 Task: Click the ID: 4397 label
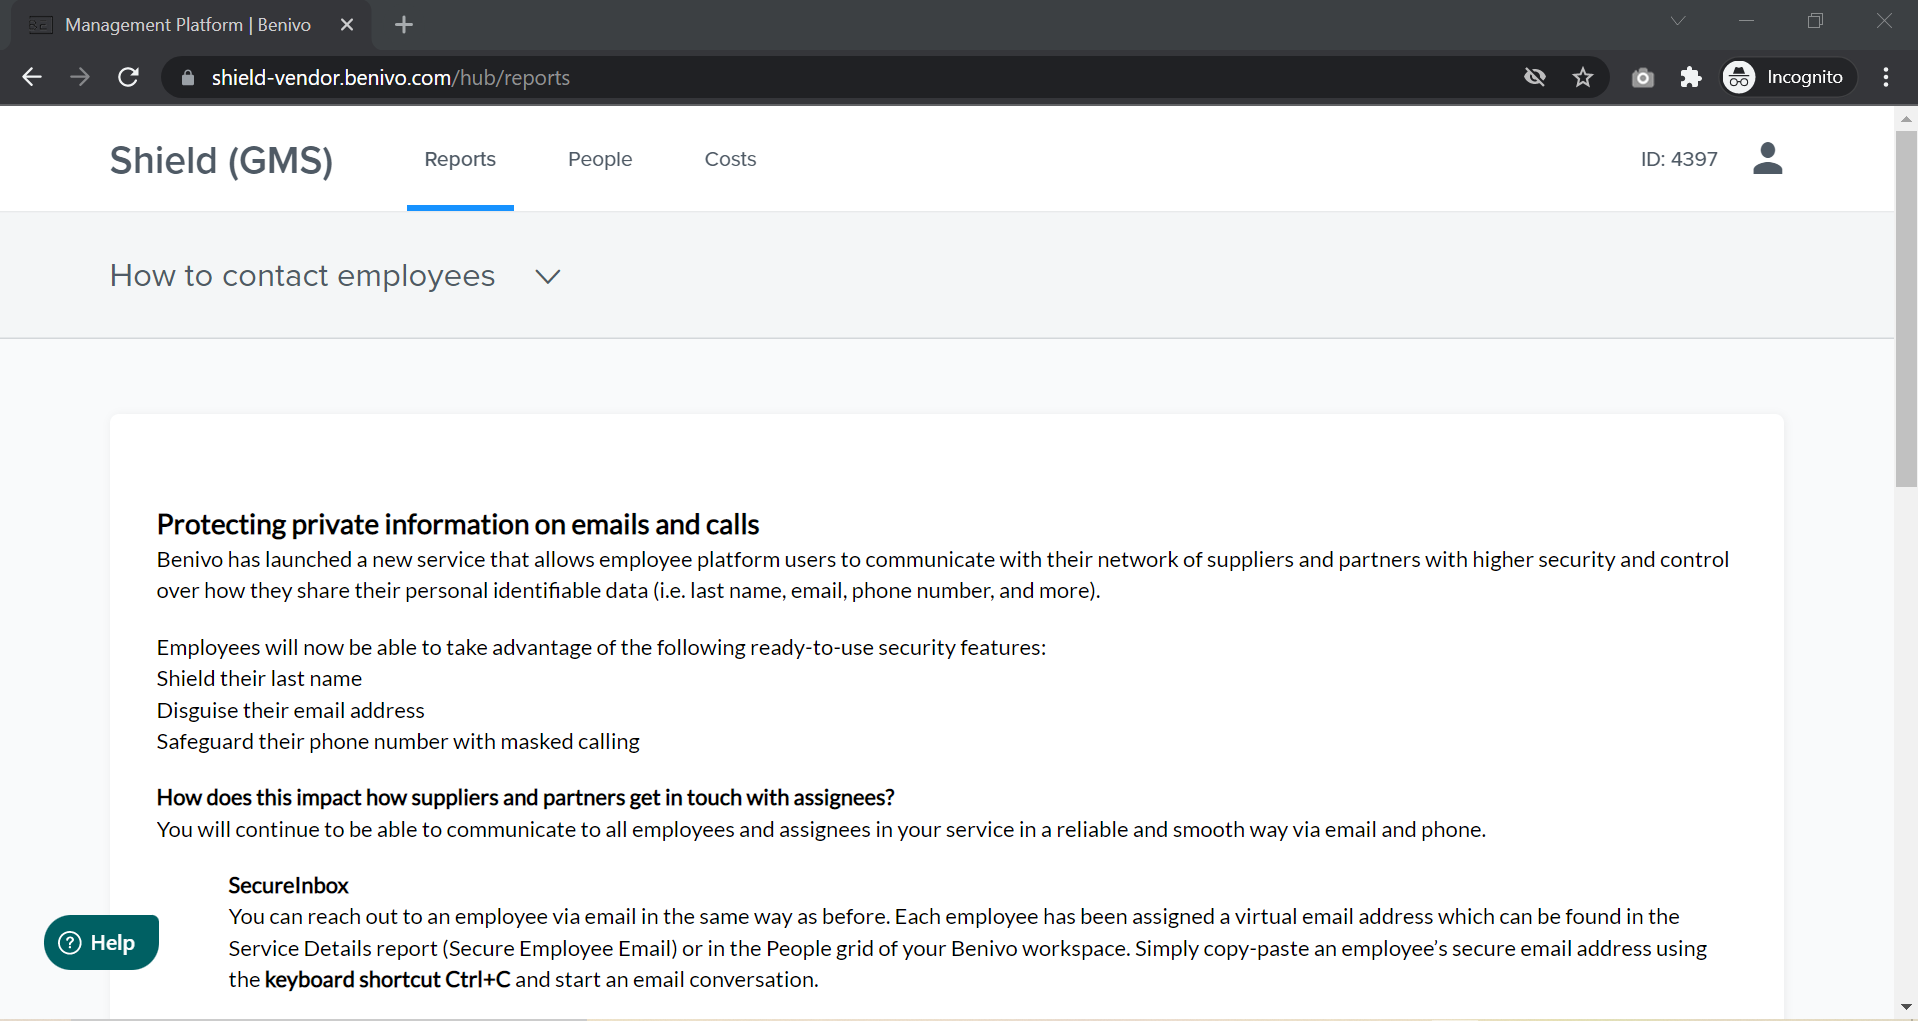pyautogui.click(x=1679, y=159)
